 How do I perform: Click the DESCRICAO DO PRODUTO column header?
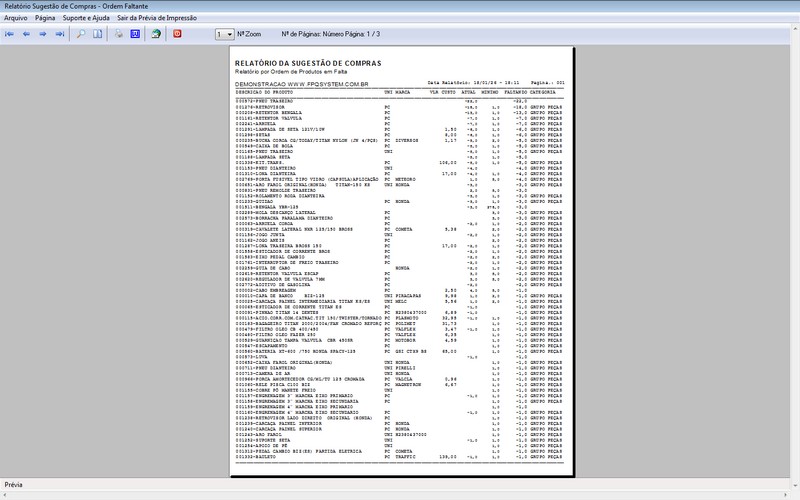coord(264,91)
